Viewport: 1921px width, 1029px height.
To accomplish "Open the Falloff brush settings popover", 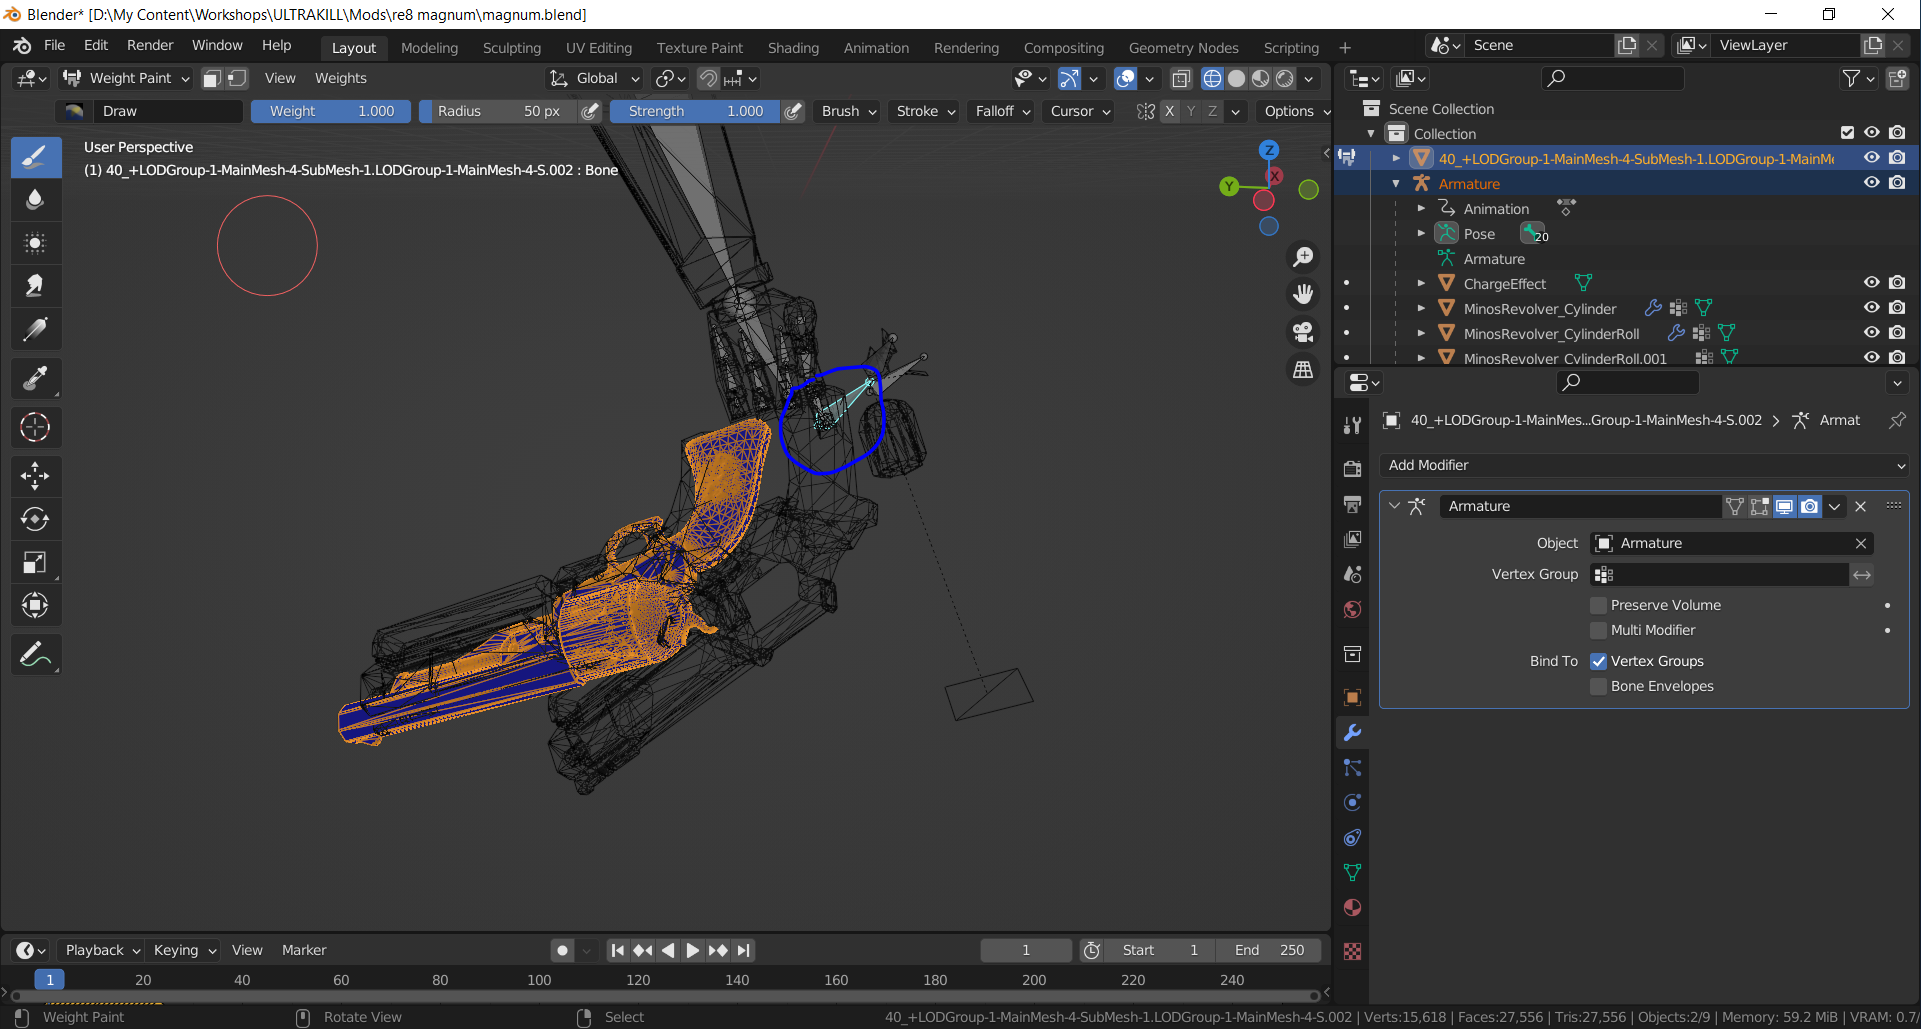I will click(x=1003, y=111).
